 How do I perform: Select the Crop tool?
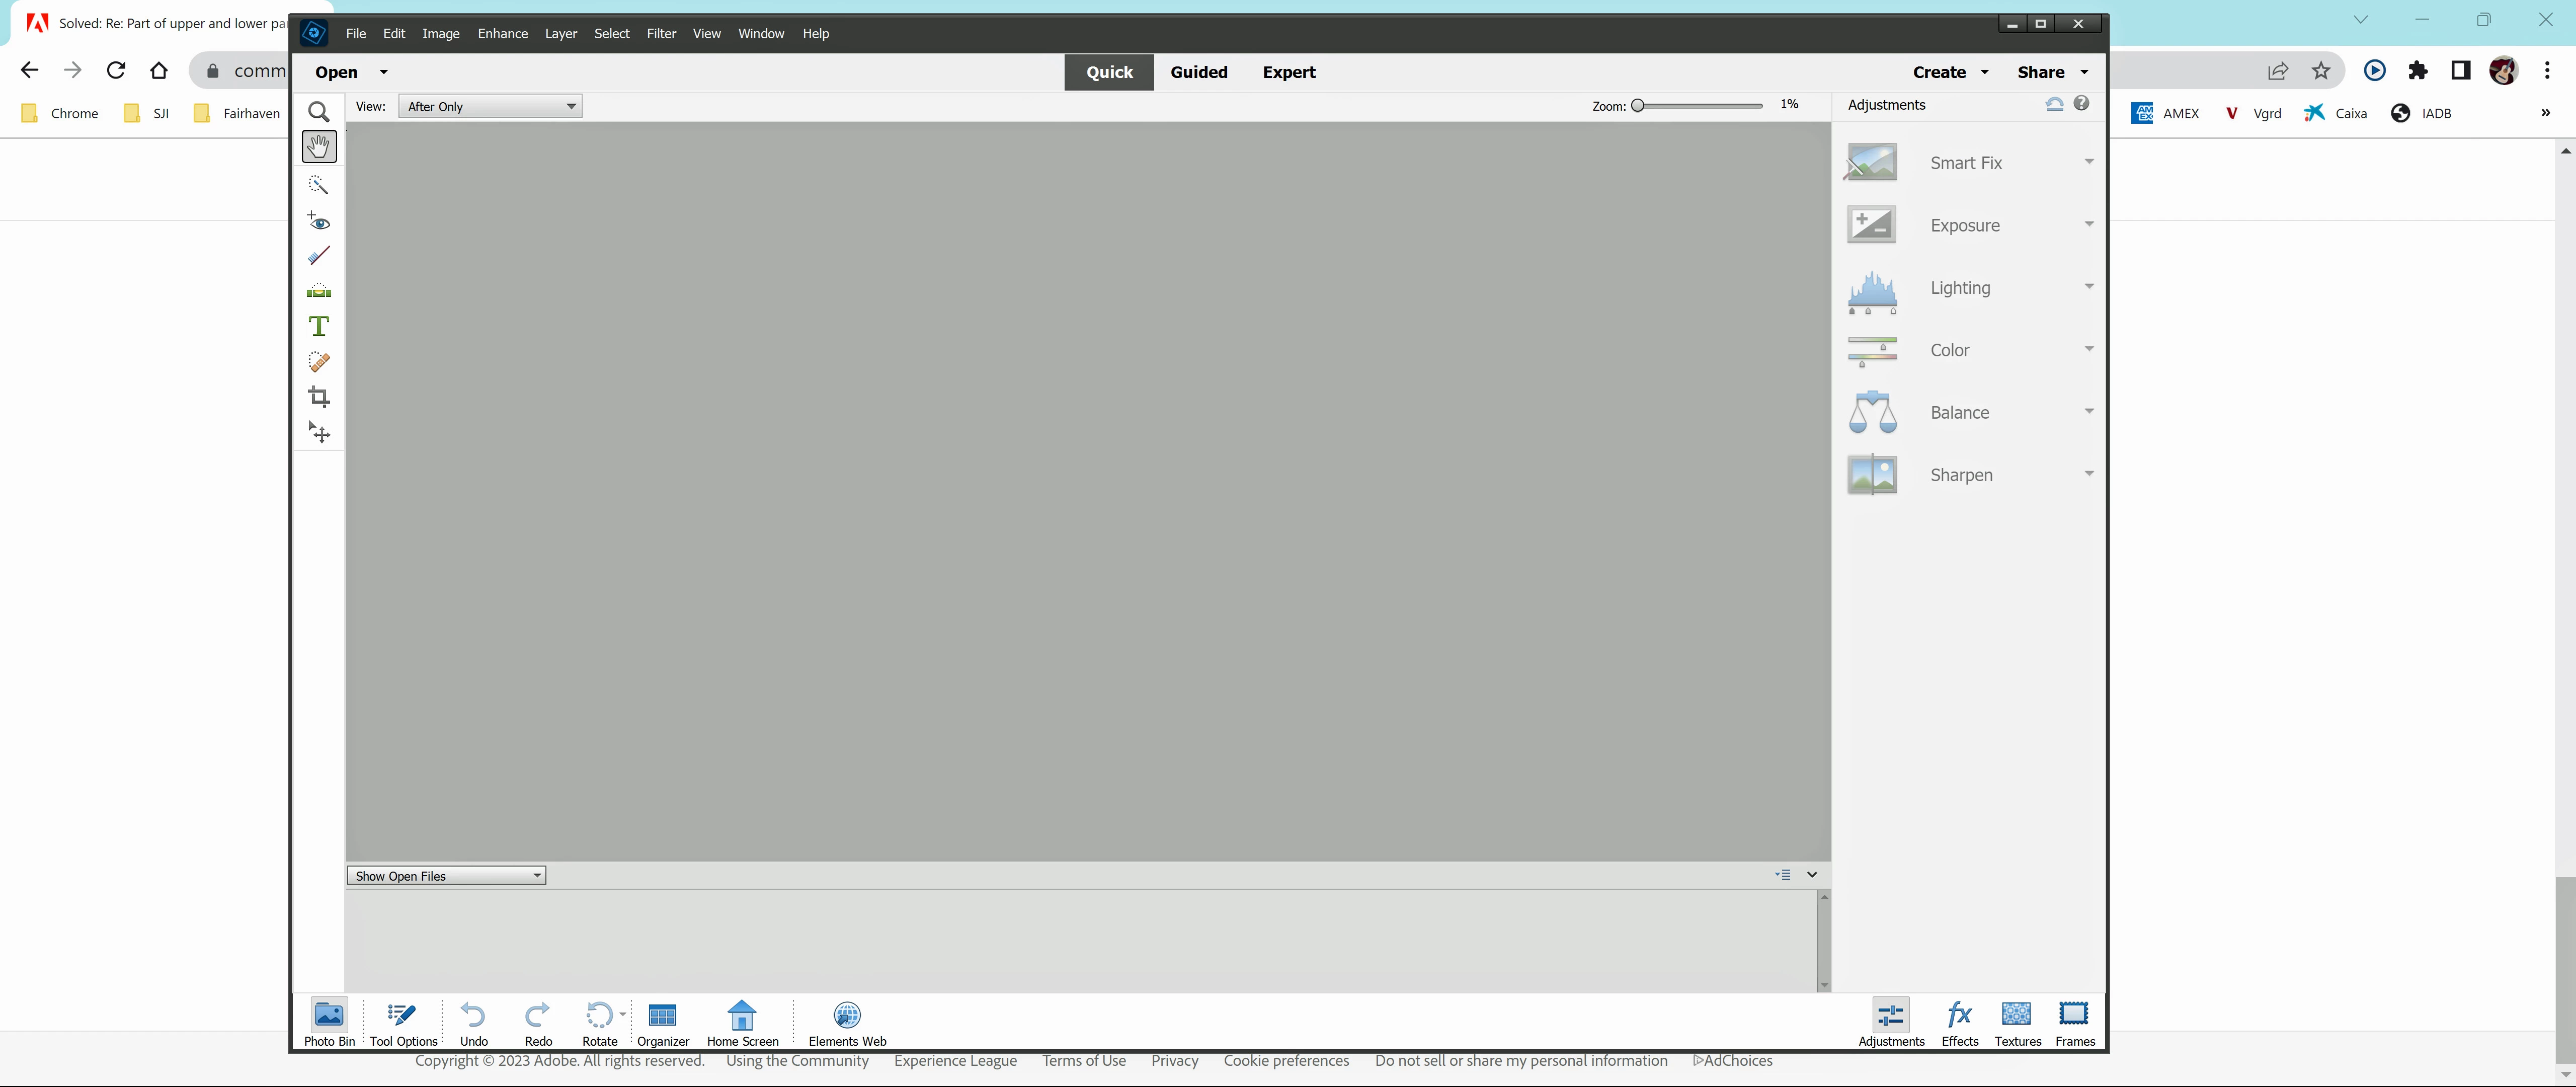point(319,397)
